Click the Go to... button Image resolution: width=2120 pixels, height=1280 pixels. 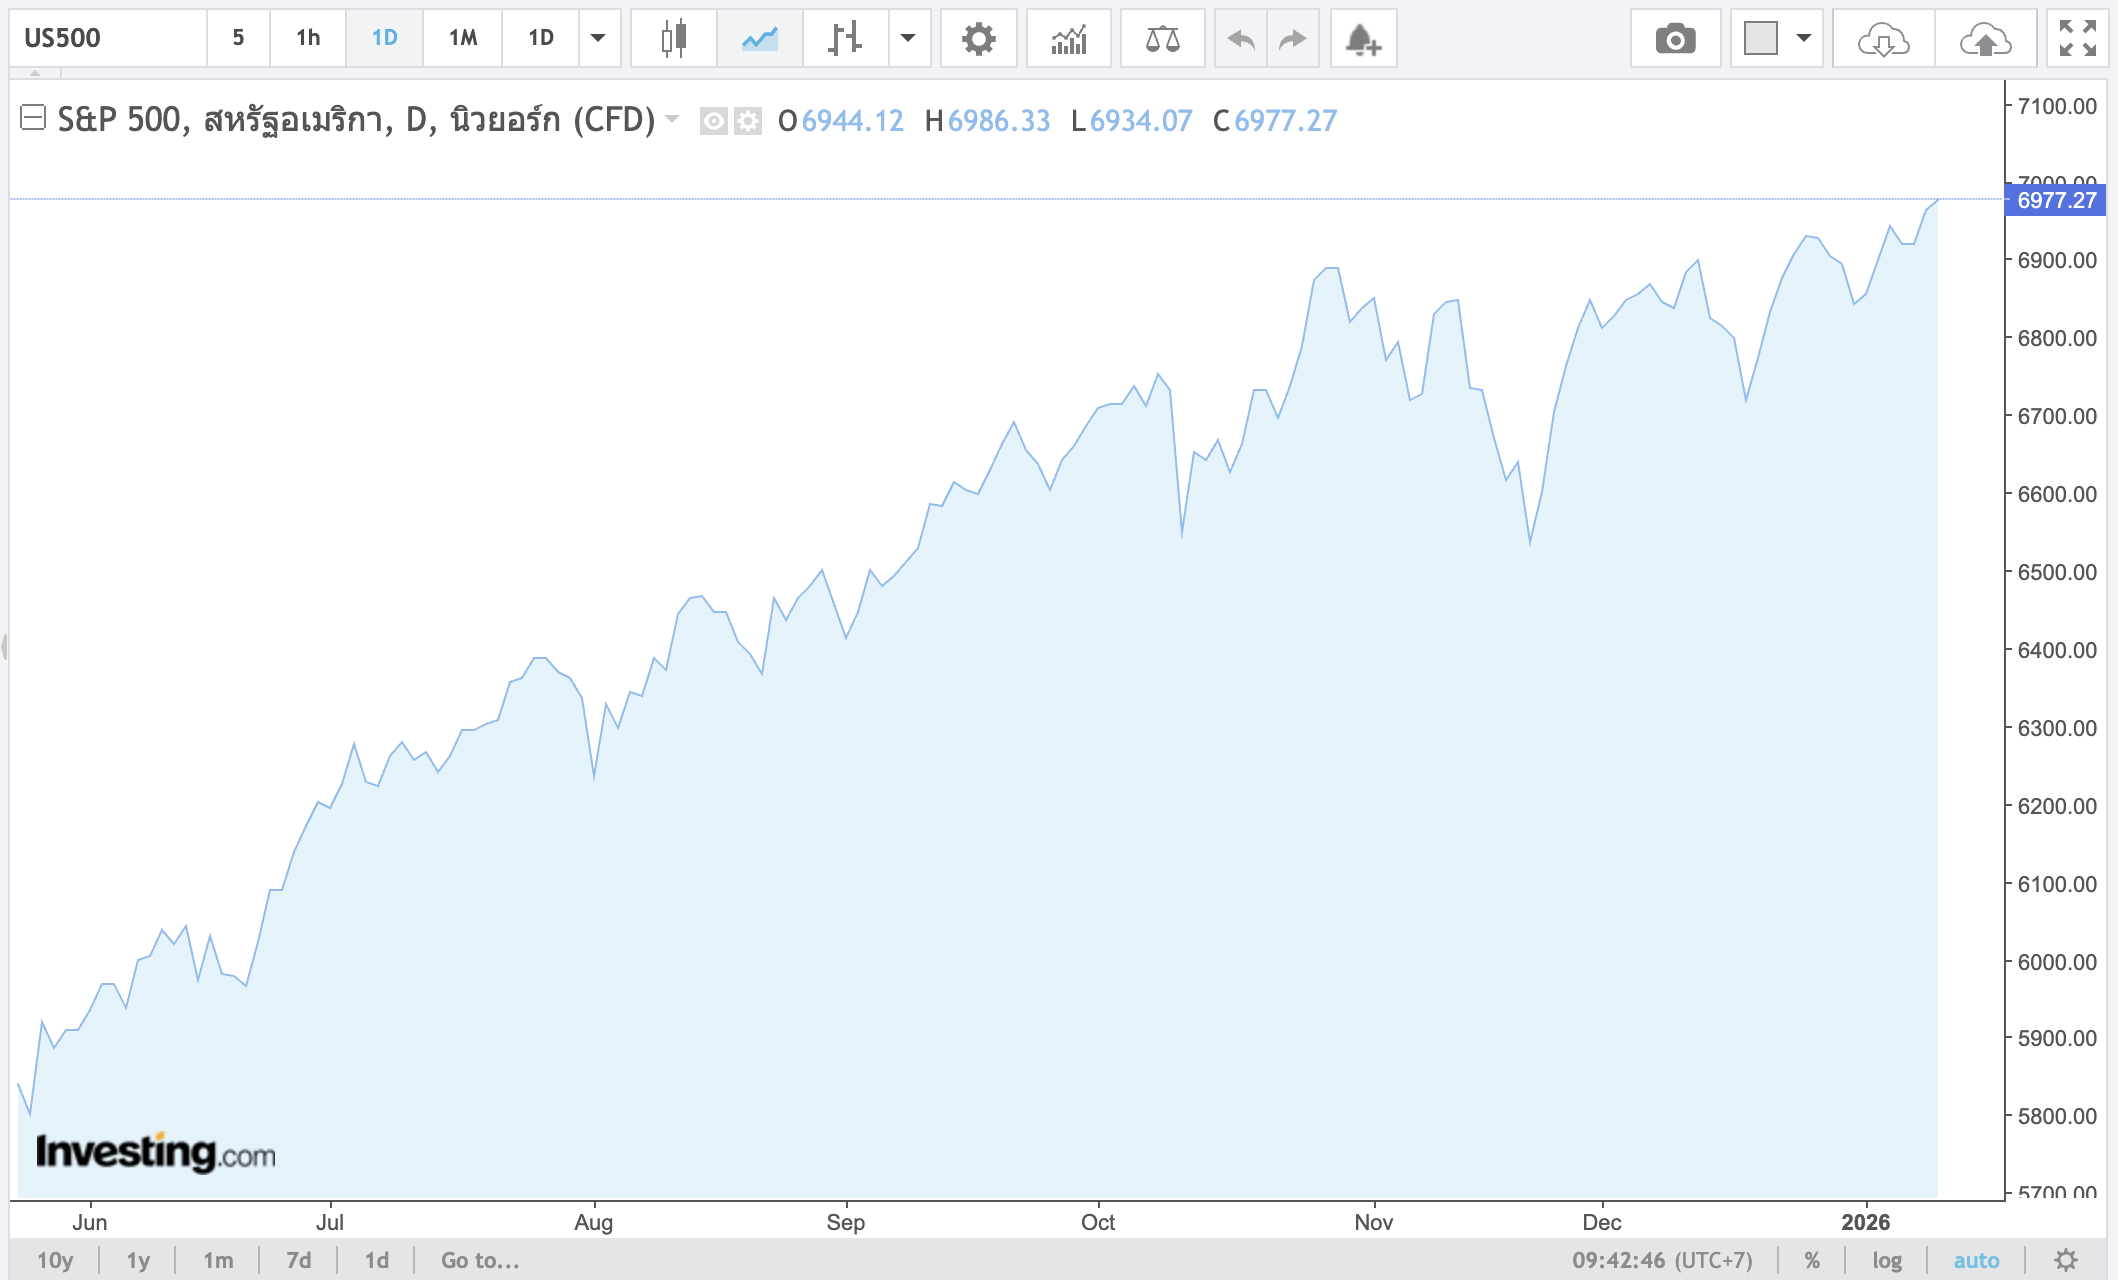480,1260
